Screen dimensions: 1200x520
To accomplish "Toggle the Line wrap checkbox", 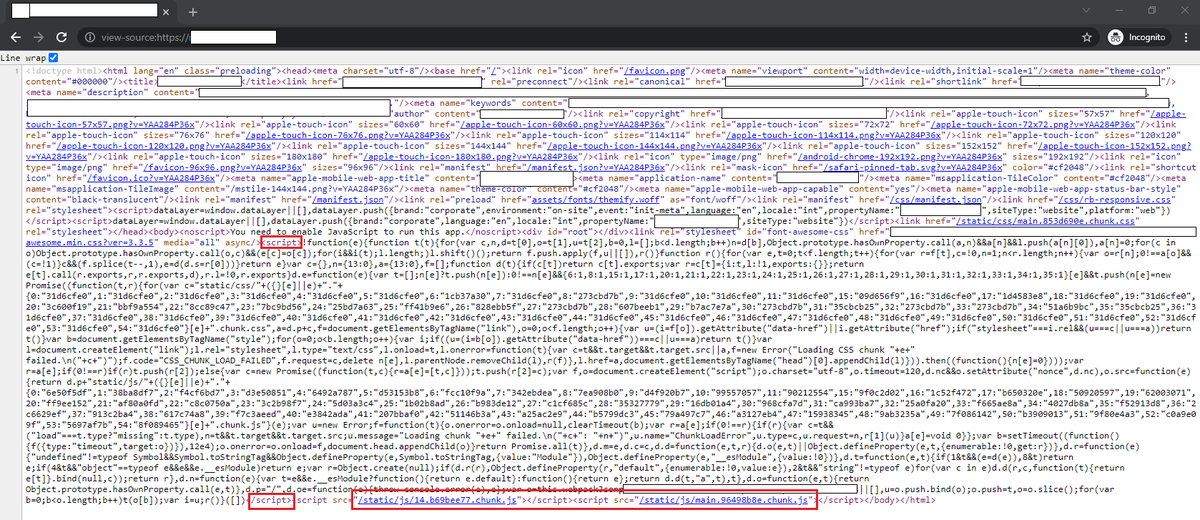I will pos(53,58).
